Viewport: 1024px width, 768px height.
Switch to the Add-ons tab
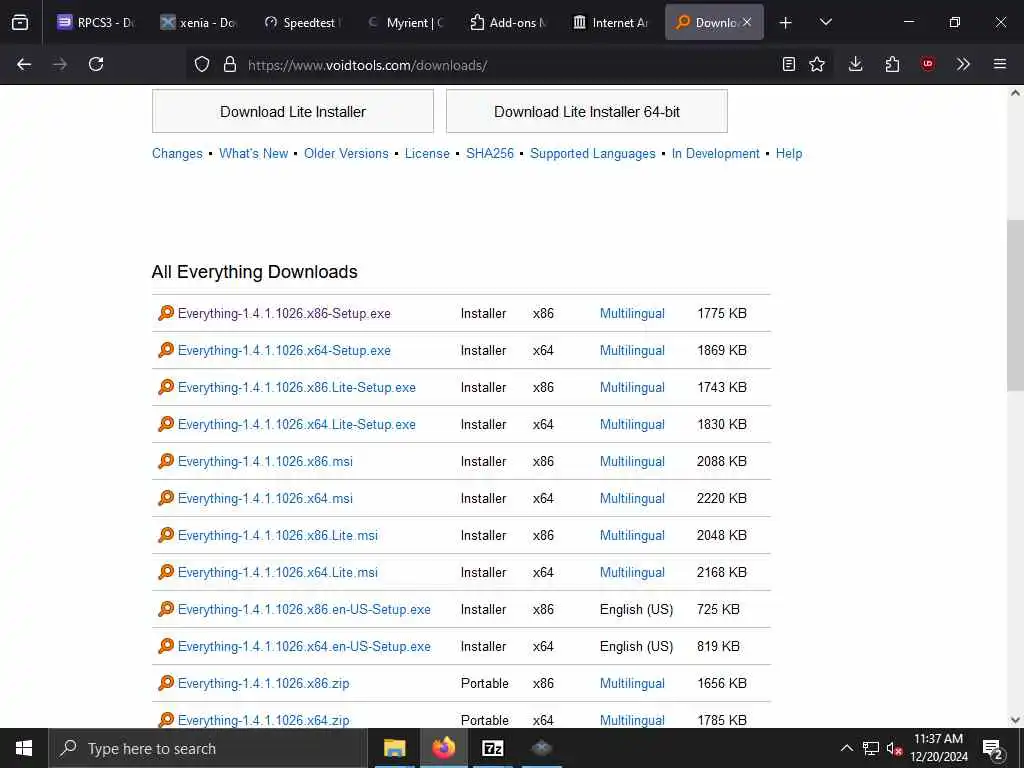tap(508, 22)
